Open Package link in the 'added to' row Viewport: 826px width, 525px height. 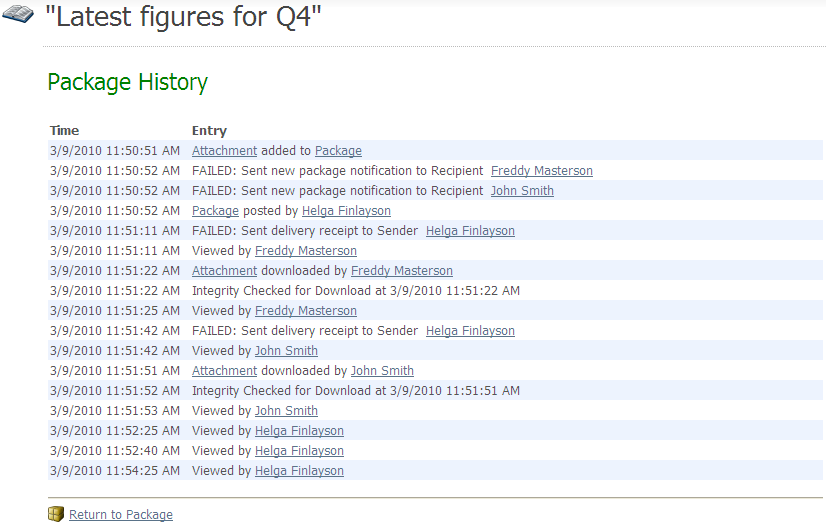pos(338,151)
